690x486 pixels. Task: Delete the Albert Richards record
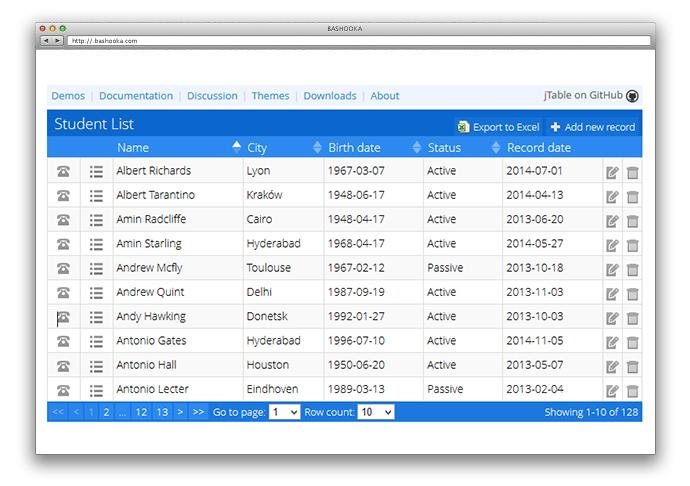pos(632,172)
